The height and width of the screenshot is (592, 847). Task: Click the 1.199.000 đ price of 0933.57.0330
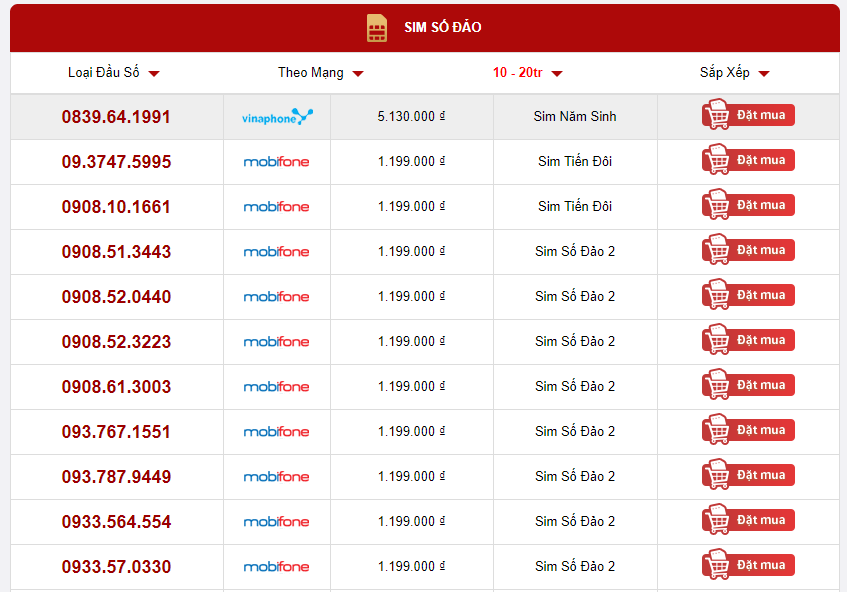(x=411, y=566)
